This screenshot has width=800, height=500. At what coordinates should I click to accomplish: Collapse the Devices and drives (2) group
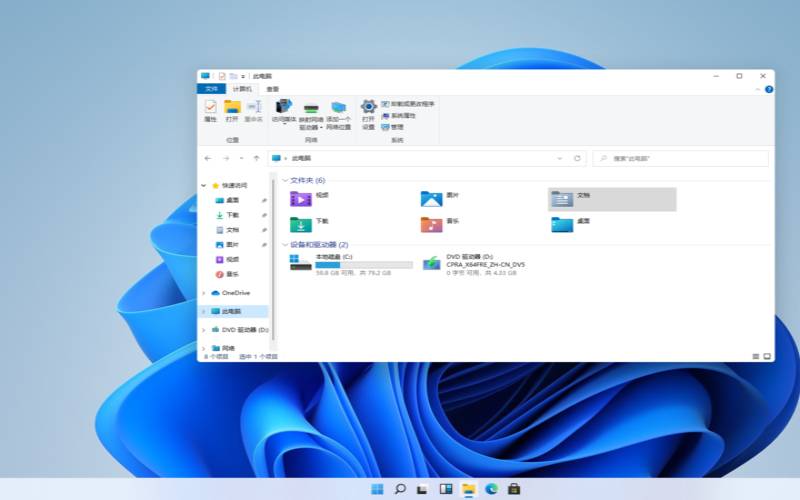[285, 245]
